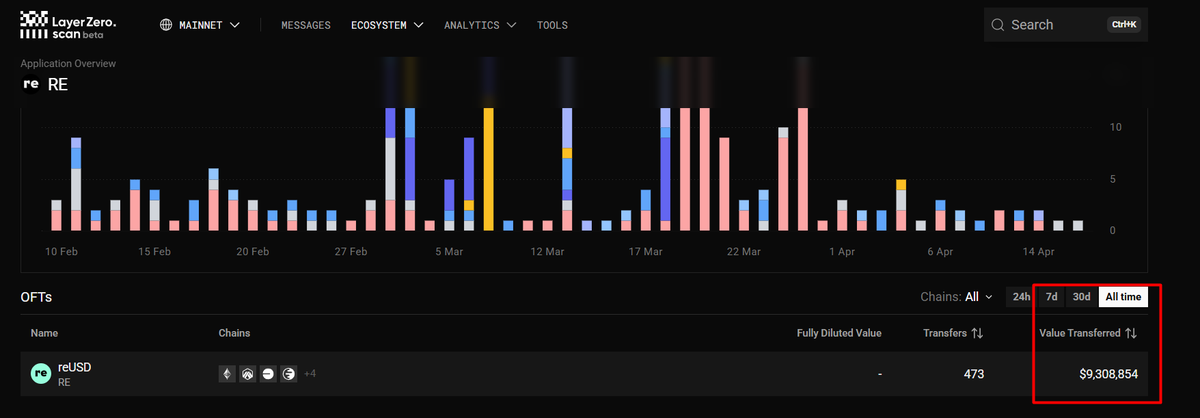Select the fourth chain icon before +4

click(289, 374)
